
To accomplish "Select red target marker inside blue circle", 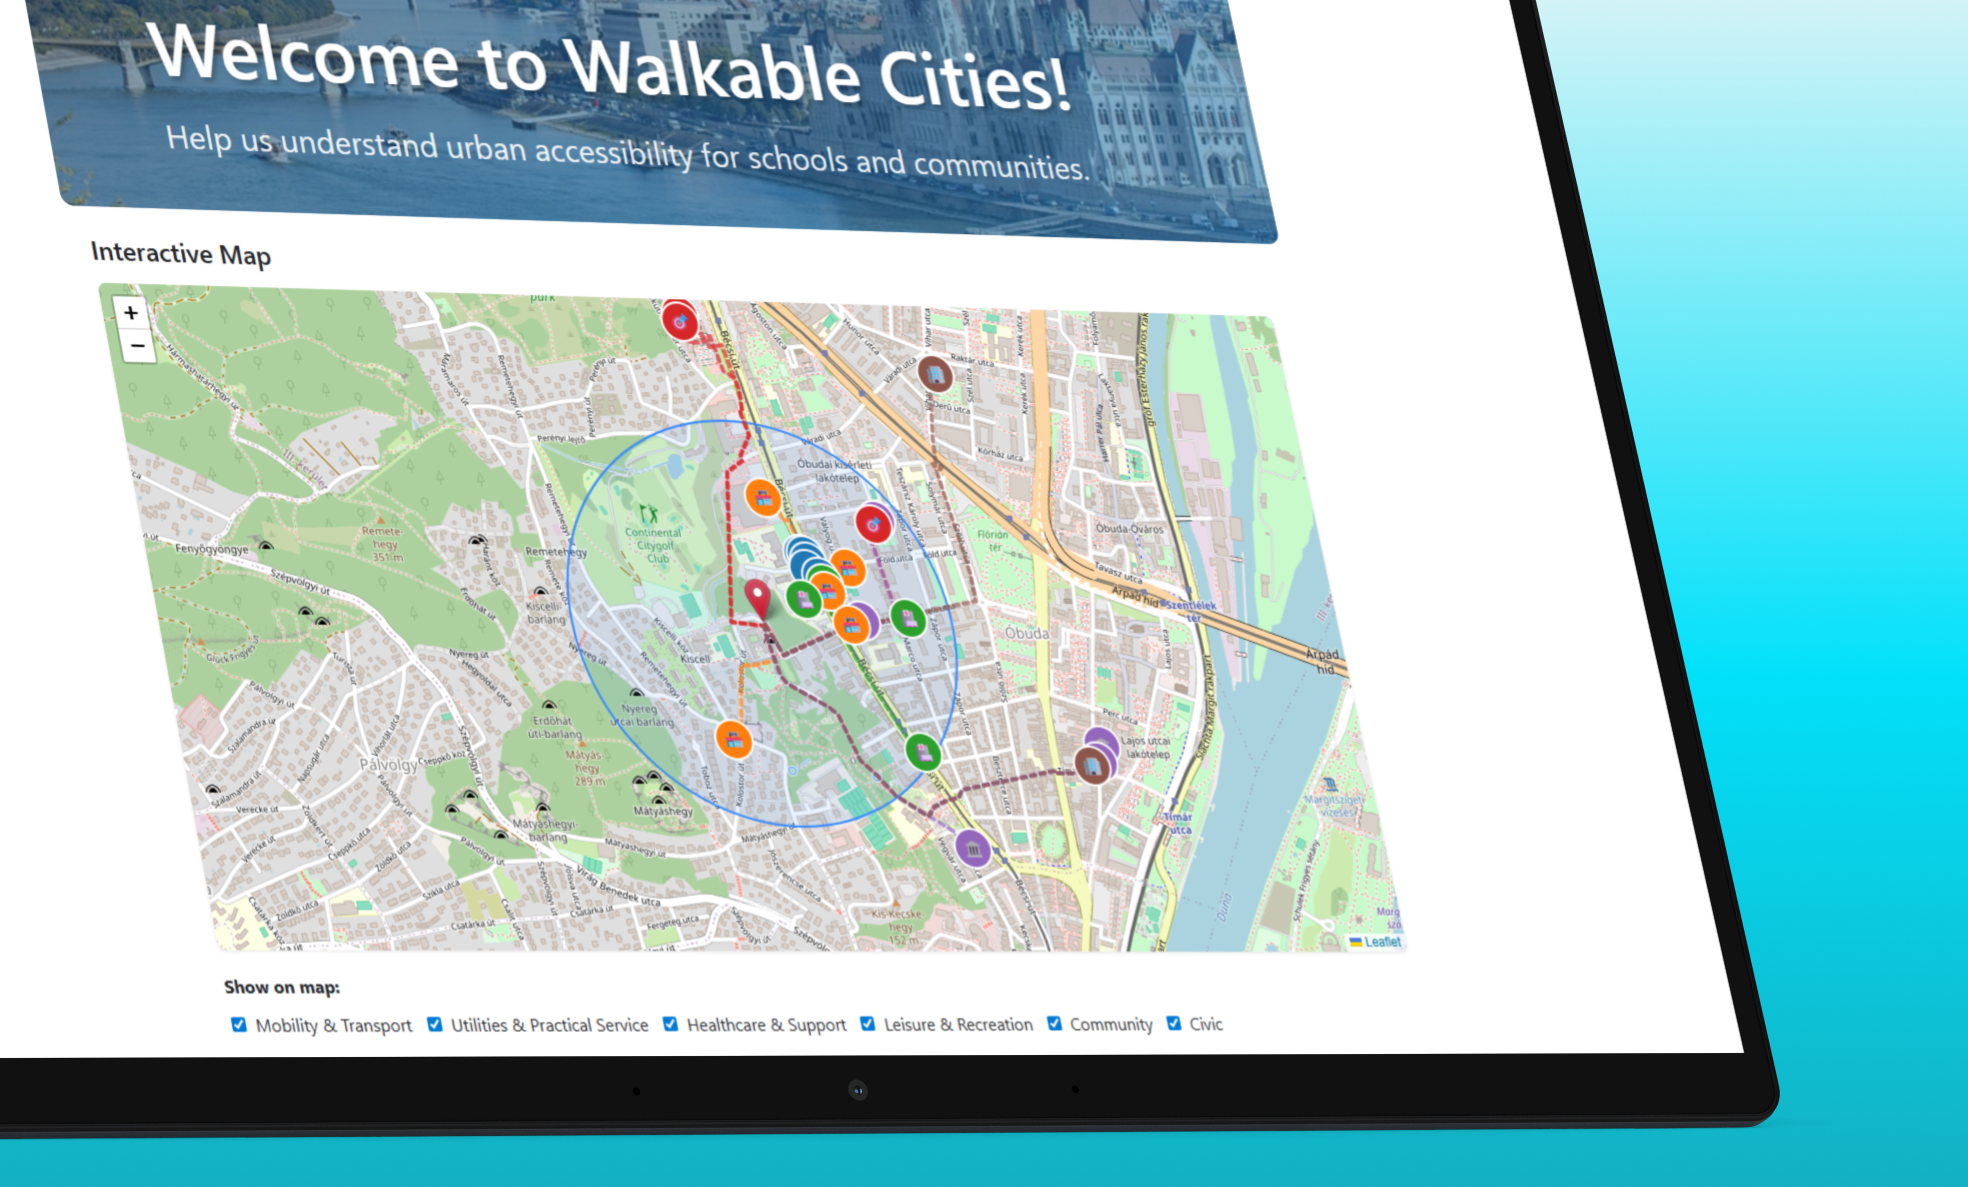I will point(873,523).
